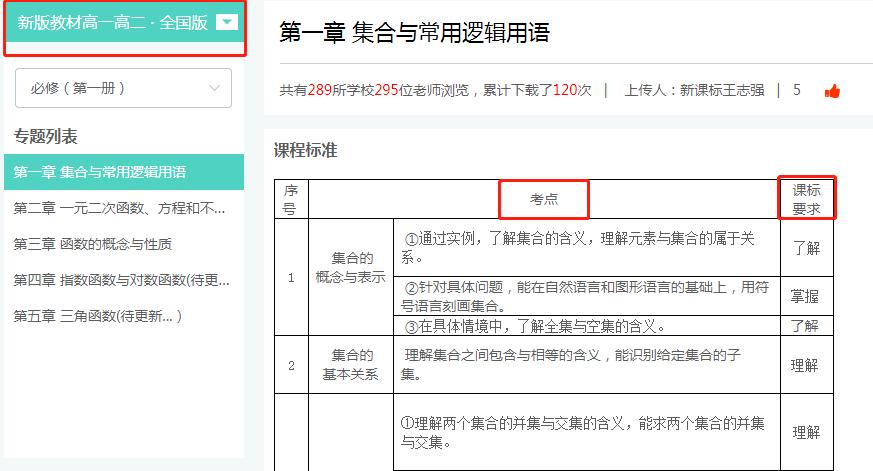Select 第一章 集合与常用逻辑用语 in the sidebar list
This screenshot has height=471, width=873.
click(100, 172)
